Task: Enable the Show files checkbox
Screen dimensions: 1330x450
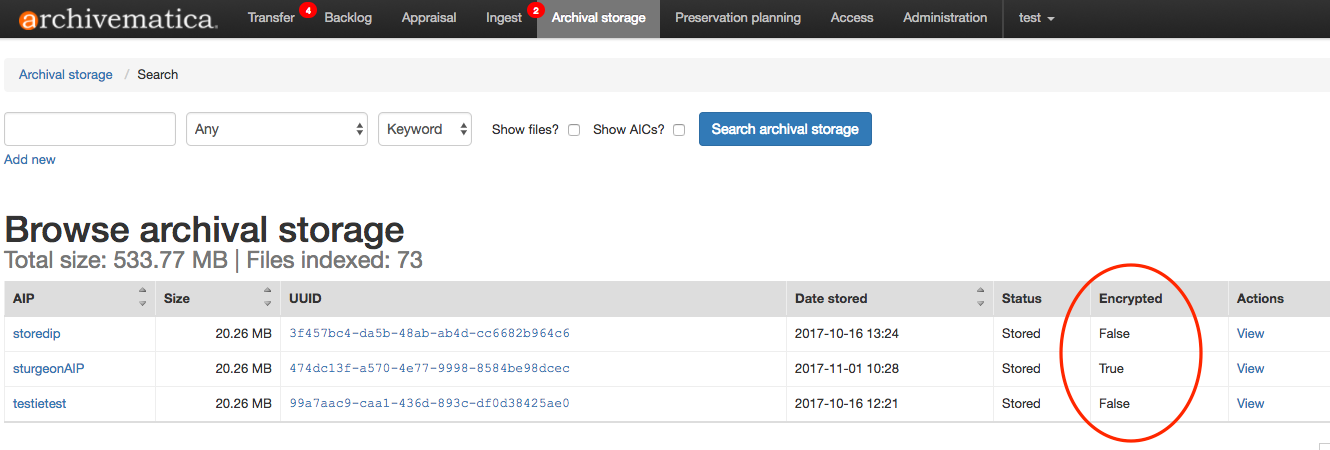Action: pyautogui.click(x=574, y=130)
